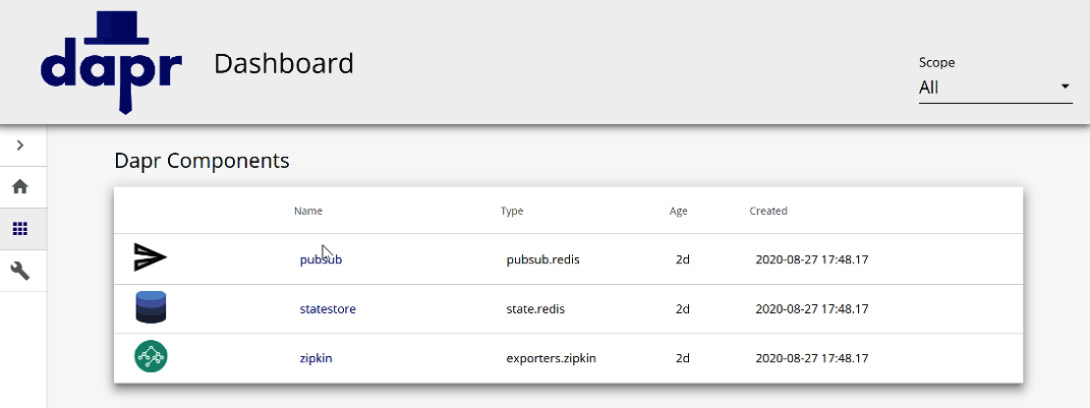The image size is (1090, 408).
Task: Click the statestore database icon
Action: pyautogui.click(x=151, y=307)
